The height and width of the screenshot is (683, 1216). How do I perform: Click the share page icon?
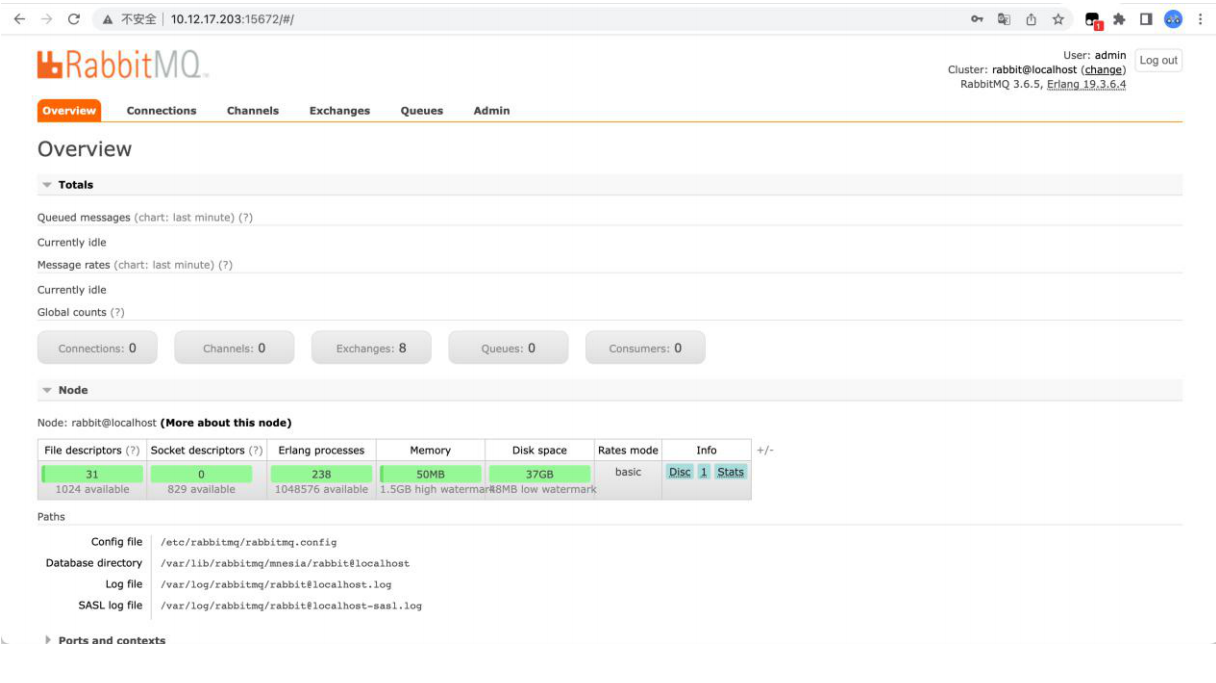[1031, 19]
